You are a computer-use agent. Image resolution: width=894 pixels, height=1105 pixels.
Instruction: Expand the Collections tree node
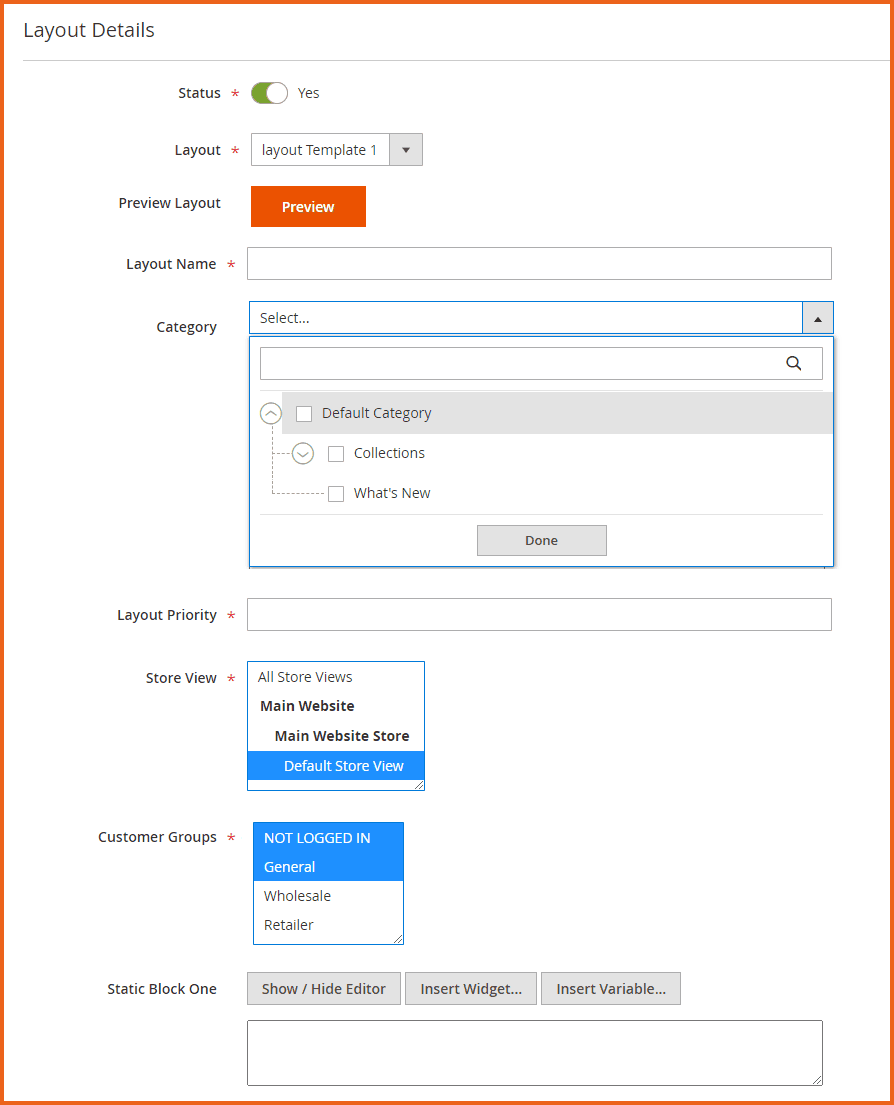[303, 454]
